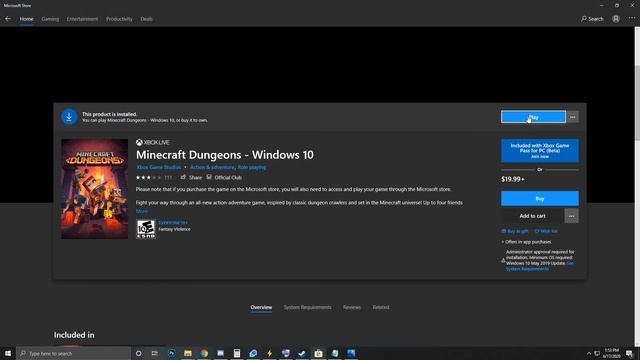Open more options next to Add to cart
The image size is (640, 360).
571,216
